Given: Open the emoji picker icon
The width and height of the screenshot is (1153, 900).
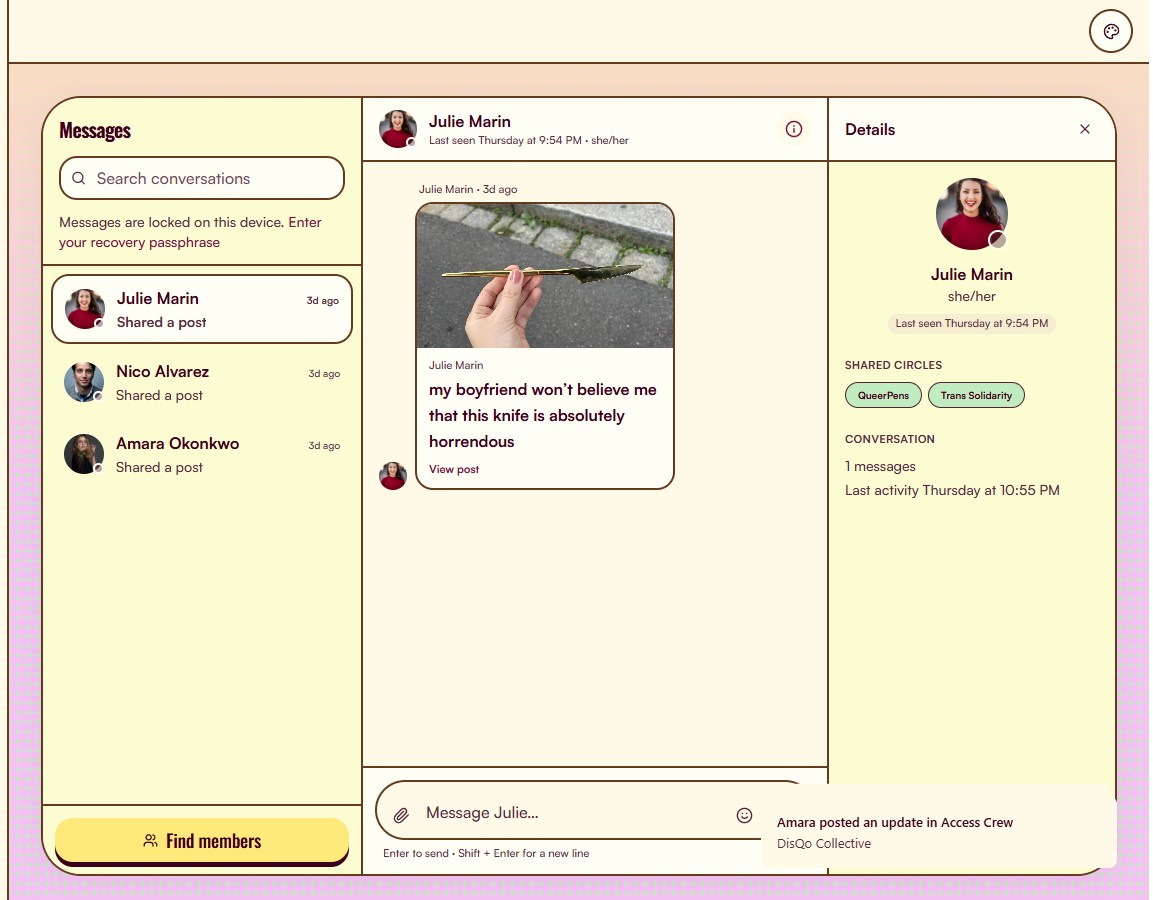Looking at the screenshot, I should (744, 815).
